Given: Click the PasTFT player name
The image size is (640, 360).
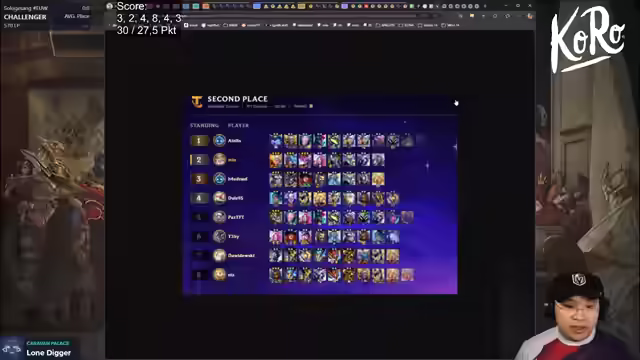Looking at the screenshot, I should (x=236, y=217).
